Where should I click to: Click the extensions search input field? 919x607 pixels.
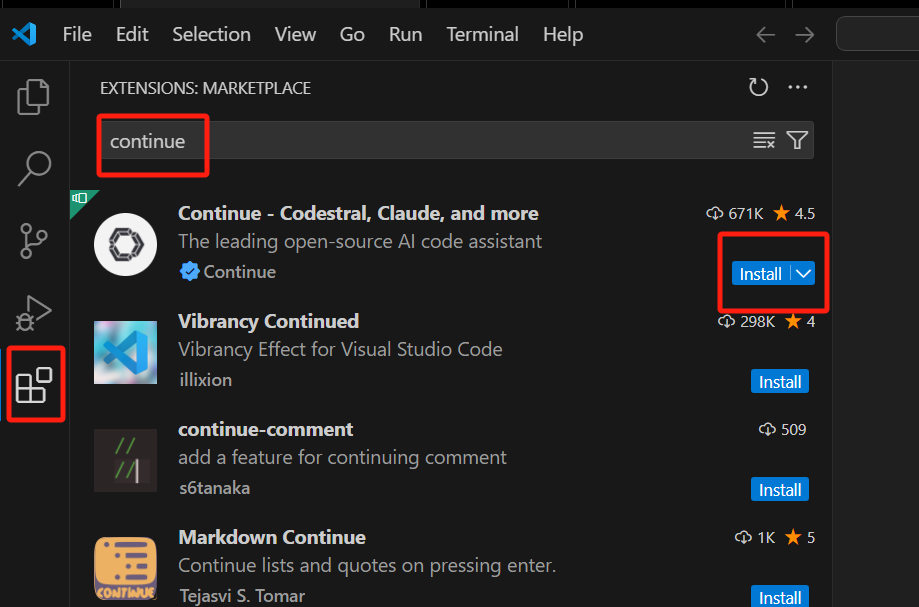pos(420,141)
